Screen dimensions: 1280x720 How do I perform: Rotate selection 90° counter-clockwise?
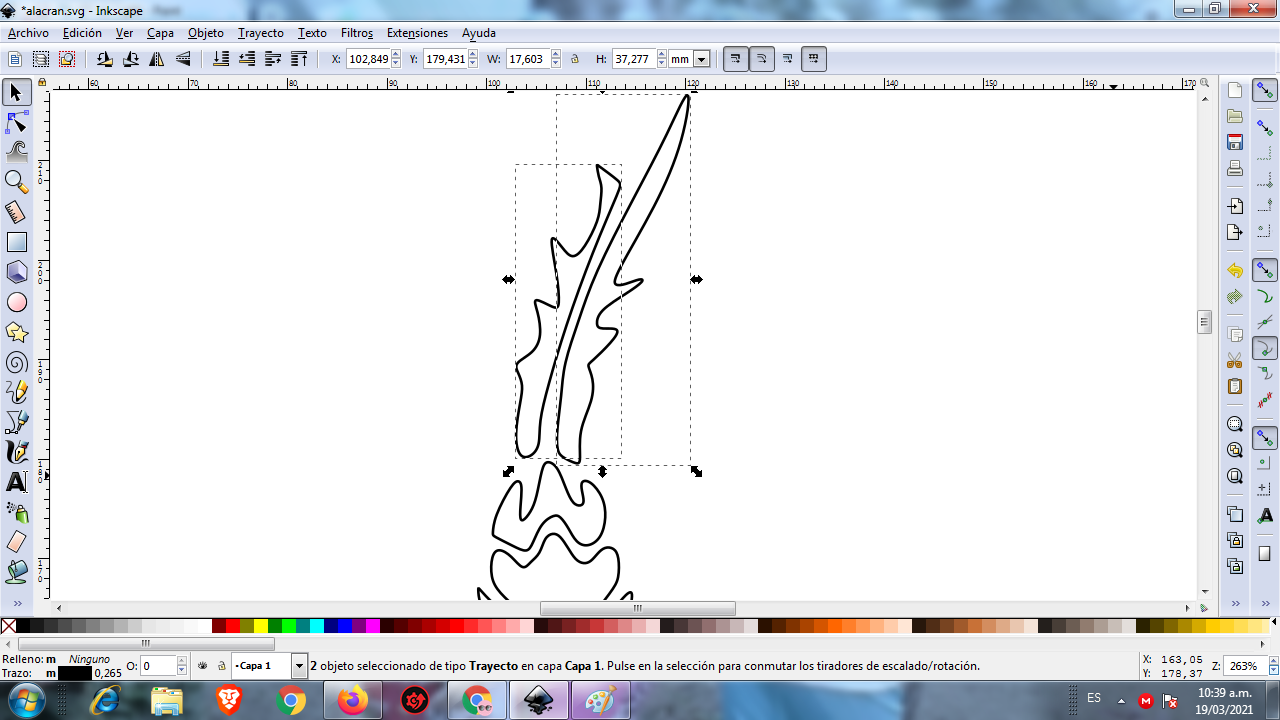[x=104, y=59]
